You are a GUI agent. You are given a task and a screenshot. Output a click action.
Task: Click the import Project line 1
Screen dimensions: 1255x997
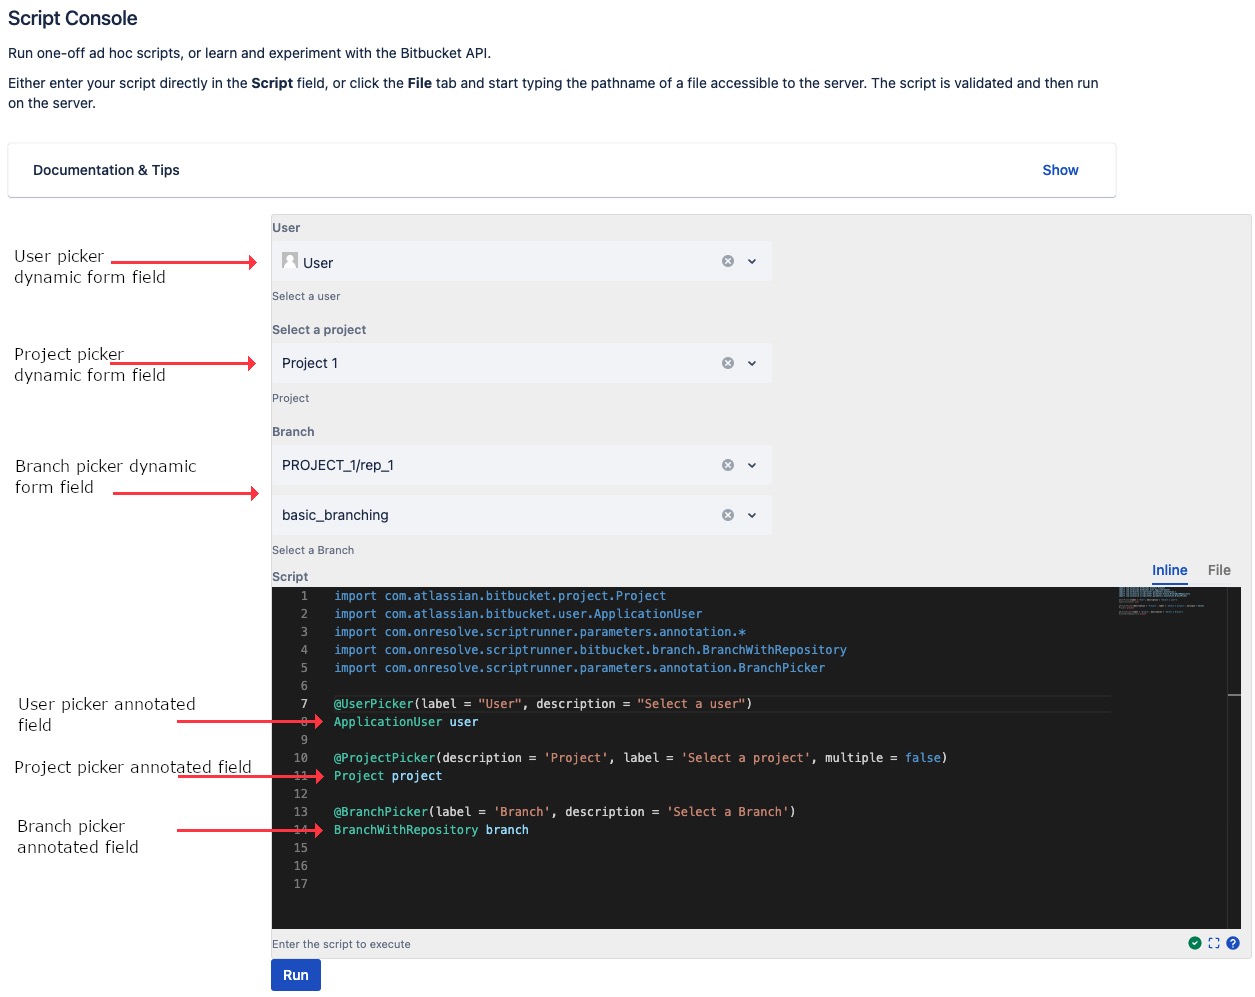(500, 596)
